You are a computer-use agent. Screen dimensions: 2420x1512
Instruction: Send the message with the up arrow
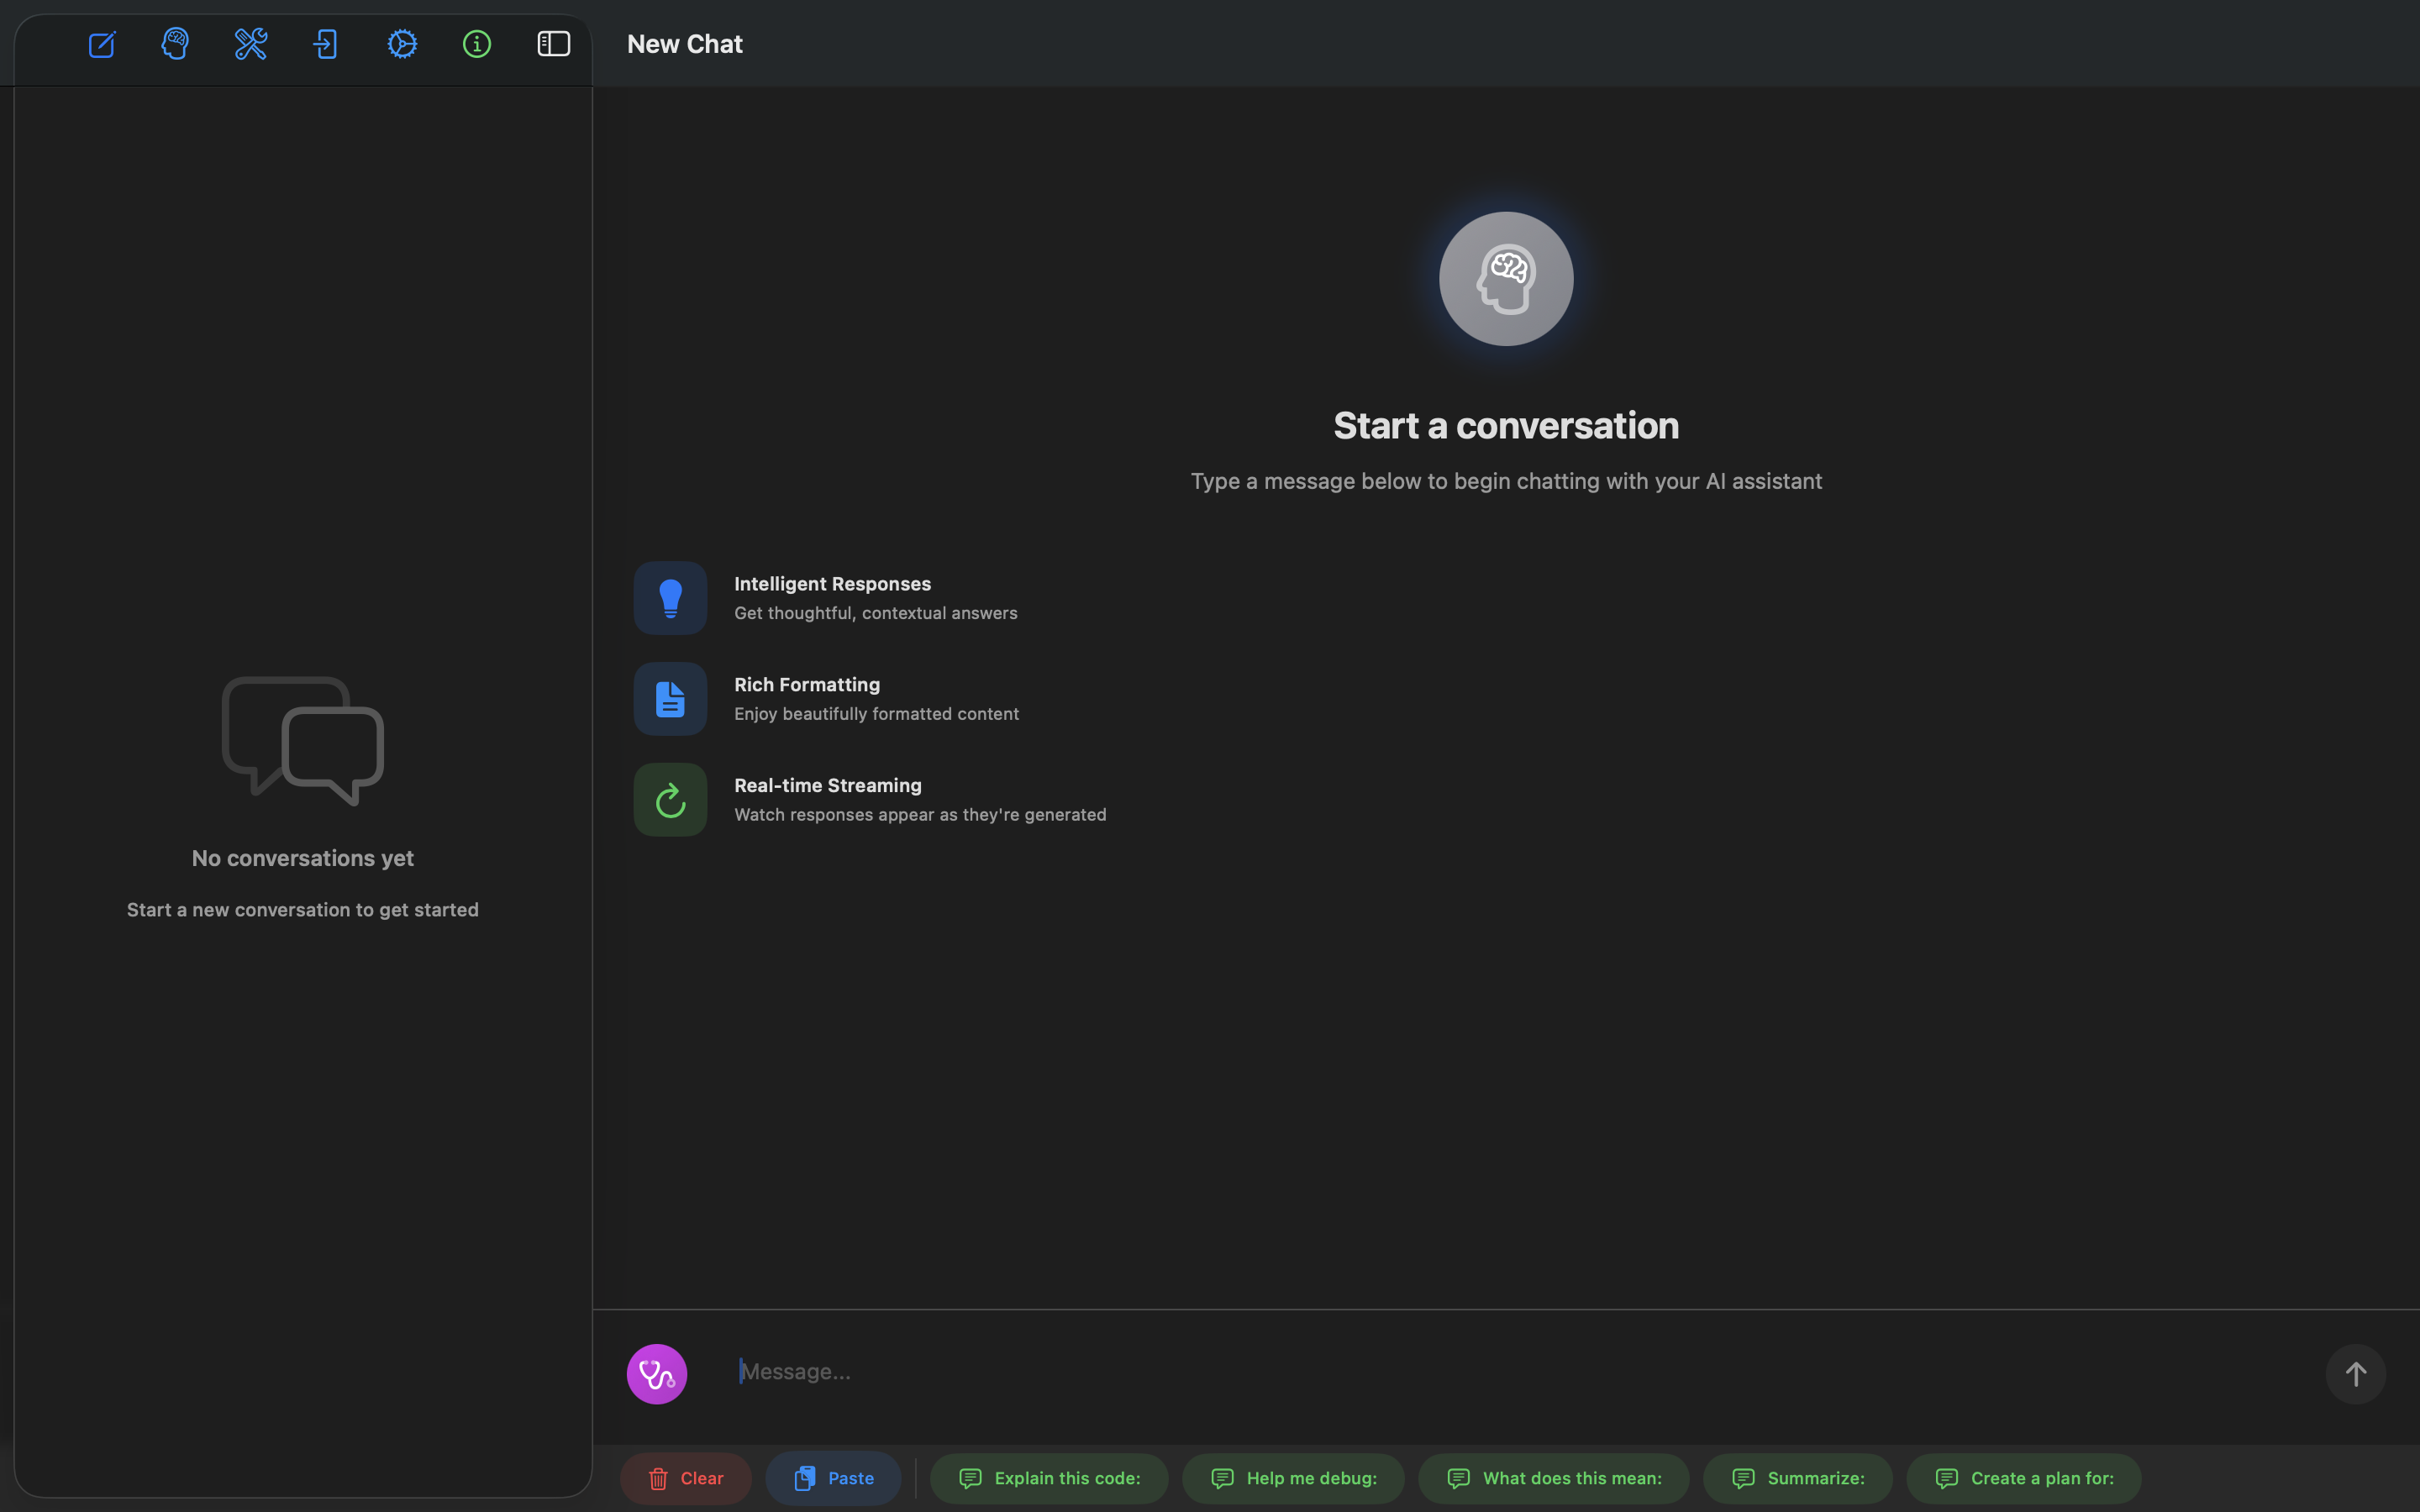tap(2356, 1373)
